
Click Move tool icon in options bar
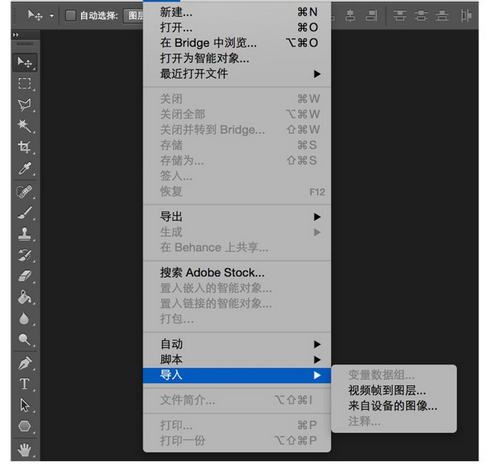tap(35, 15)
